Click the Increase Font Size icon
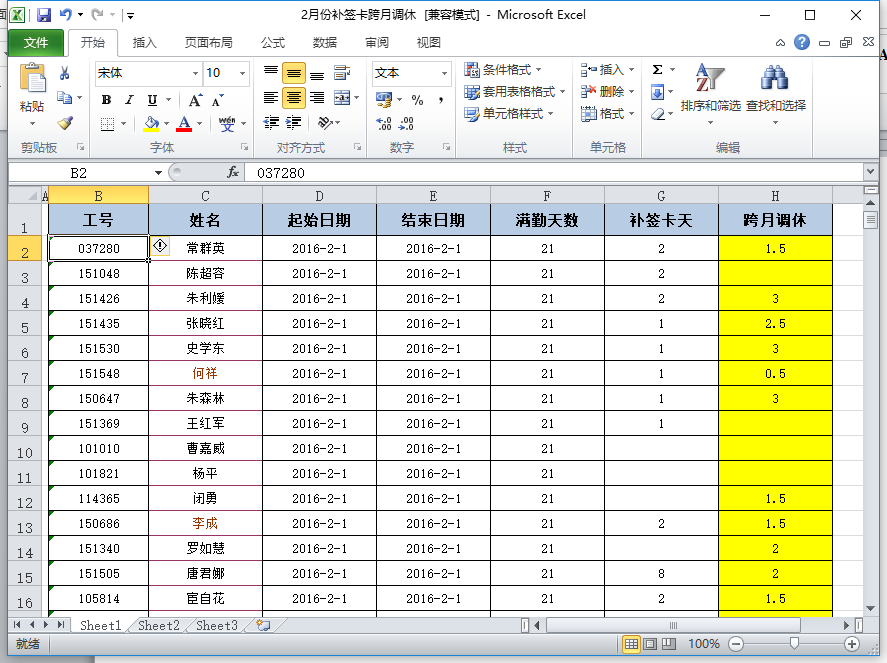This screenshot has height=663, width=887. 195,100
